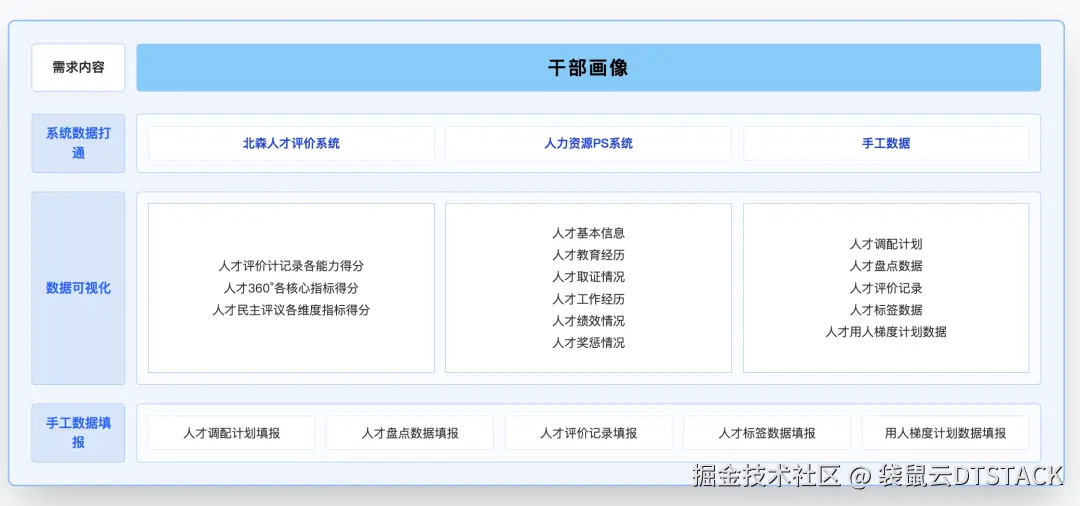Viewport: 1080px width, 506px height.
Task: Select the 人才工作经历 line
Action: [x=588, y=299]
